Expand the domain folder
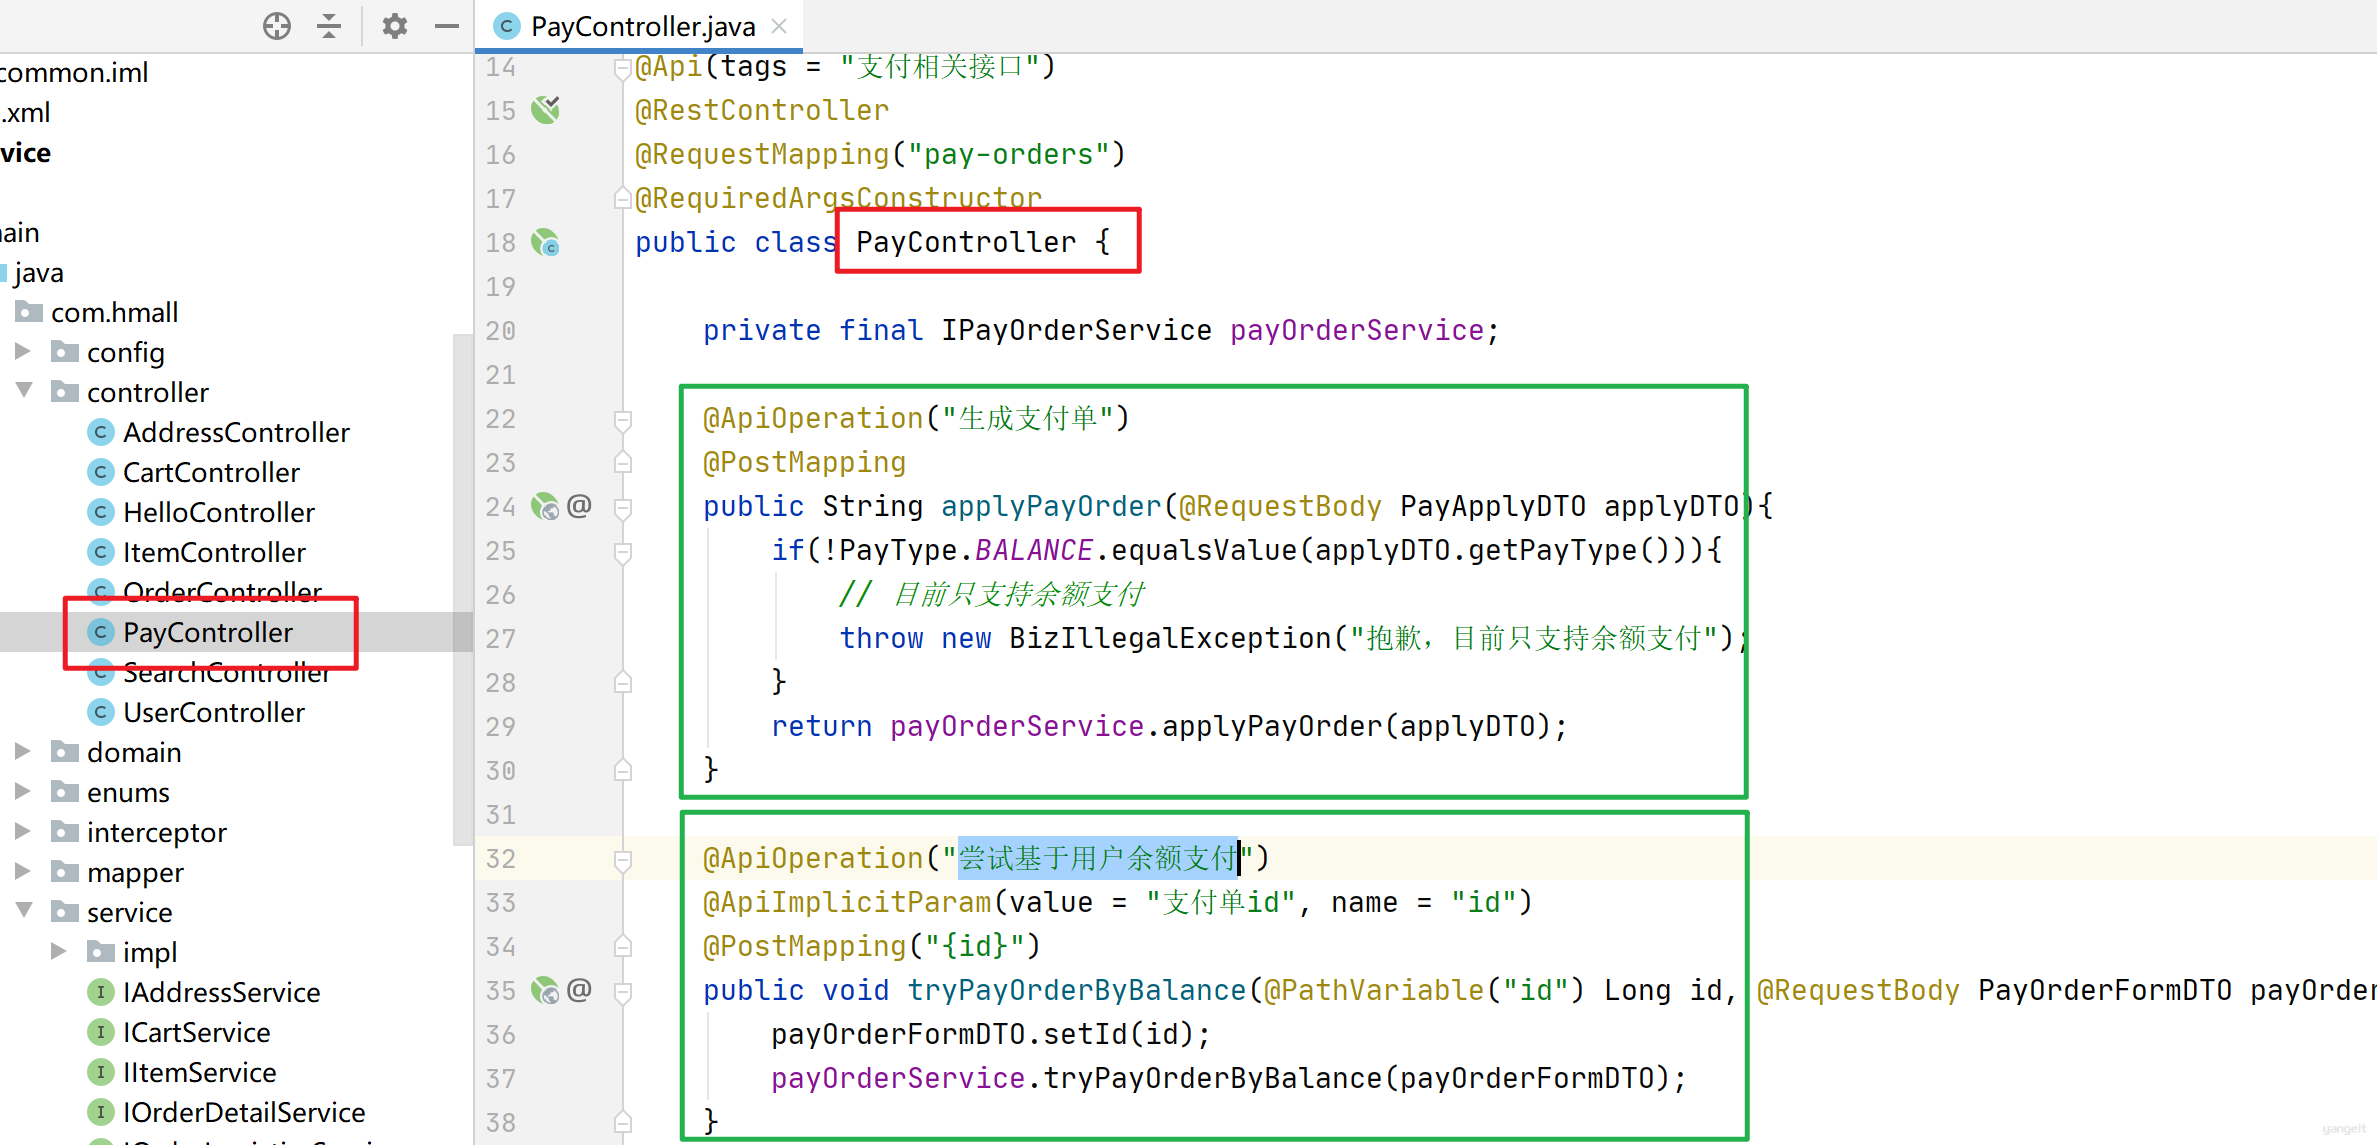Image resolution: width=2377 pixels, height=1145 pixels. click(22, 752)
